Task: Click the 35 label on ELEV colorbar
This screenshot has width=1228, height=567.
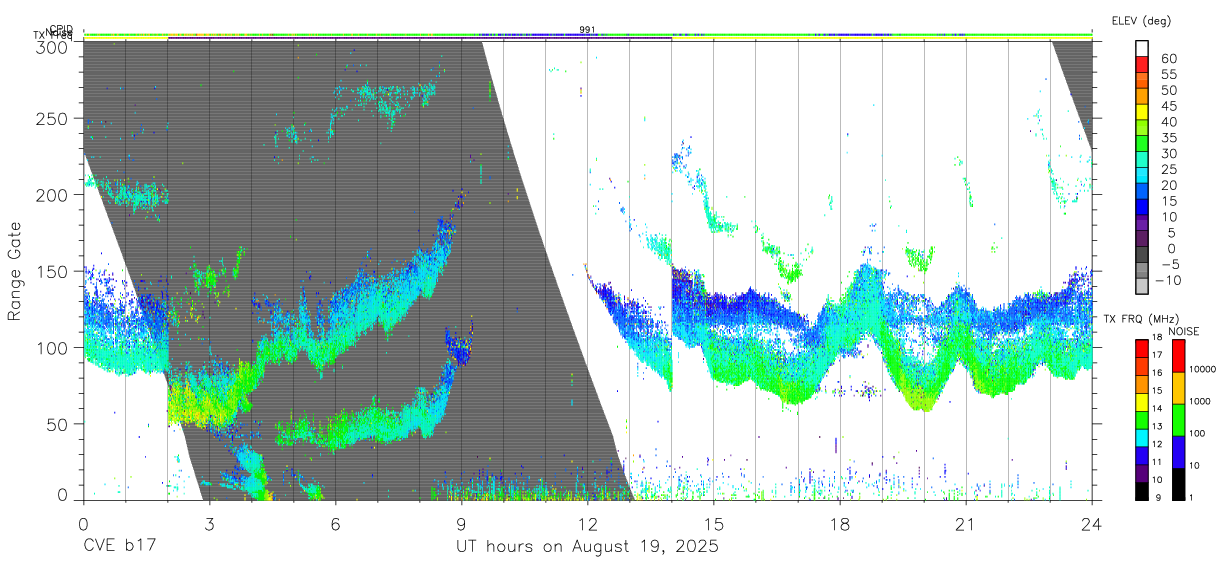Action: click(x=1169, y=138)
